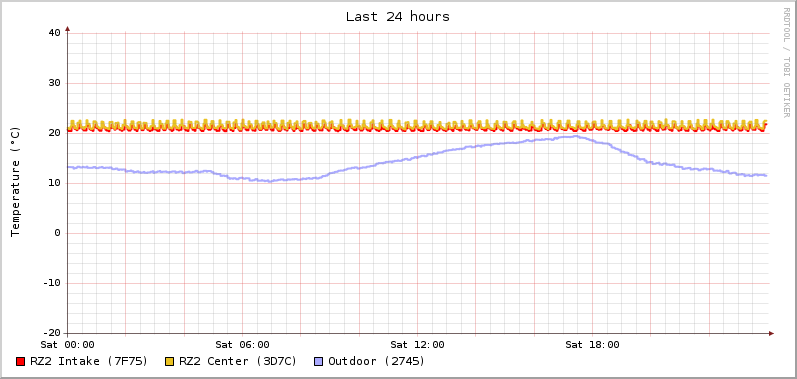
Task: Click the RZ2 Center (3D7C) legend label
Action: click(238, 361)
